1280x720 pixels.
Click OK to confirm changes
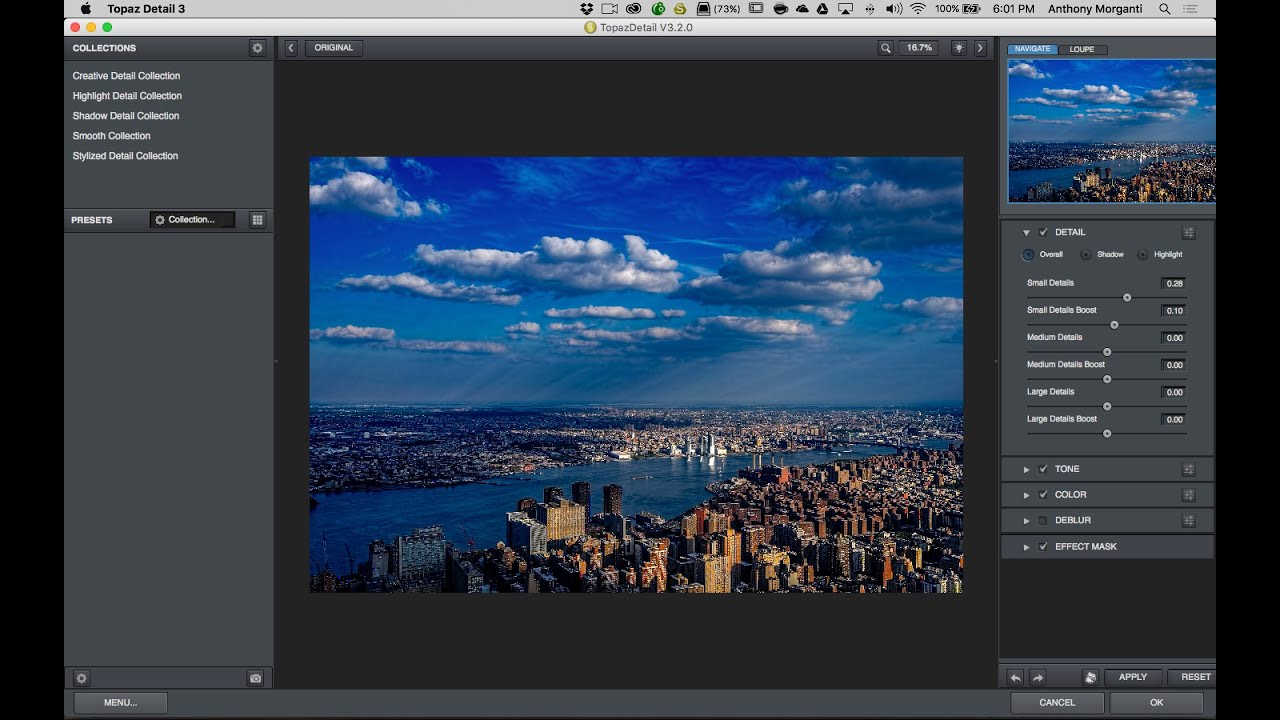(x=1156, y=703)
